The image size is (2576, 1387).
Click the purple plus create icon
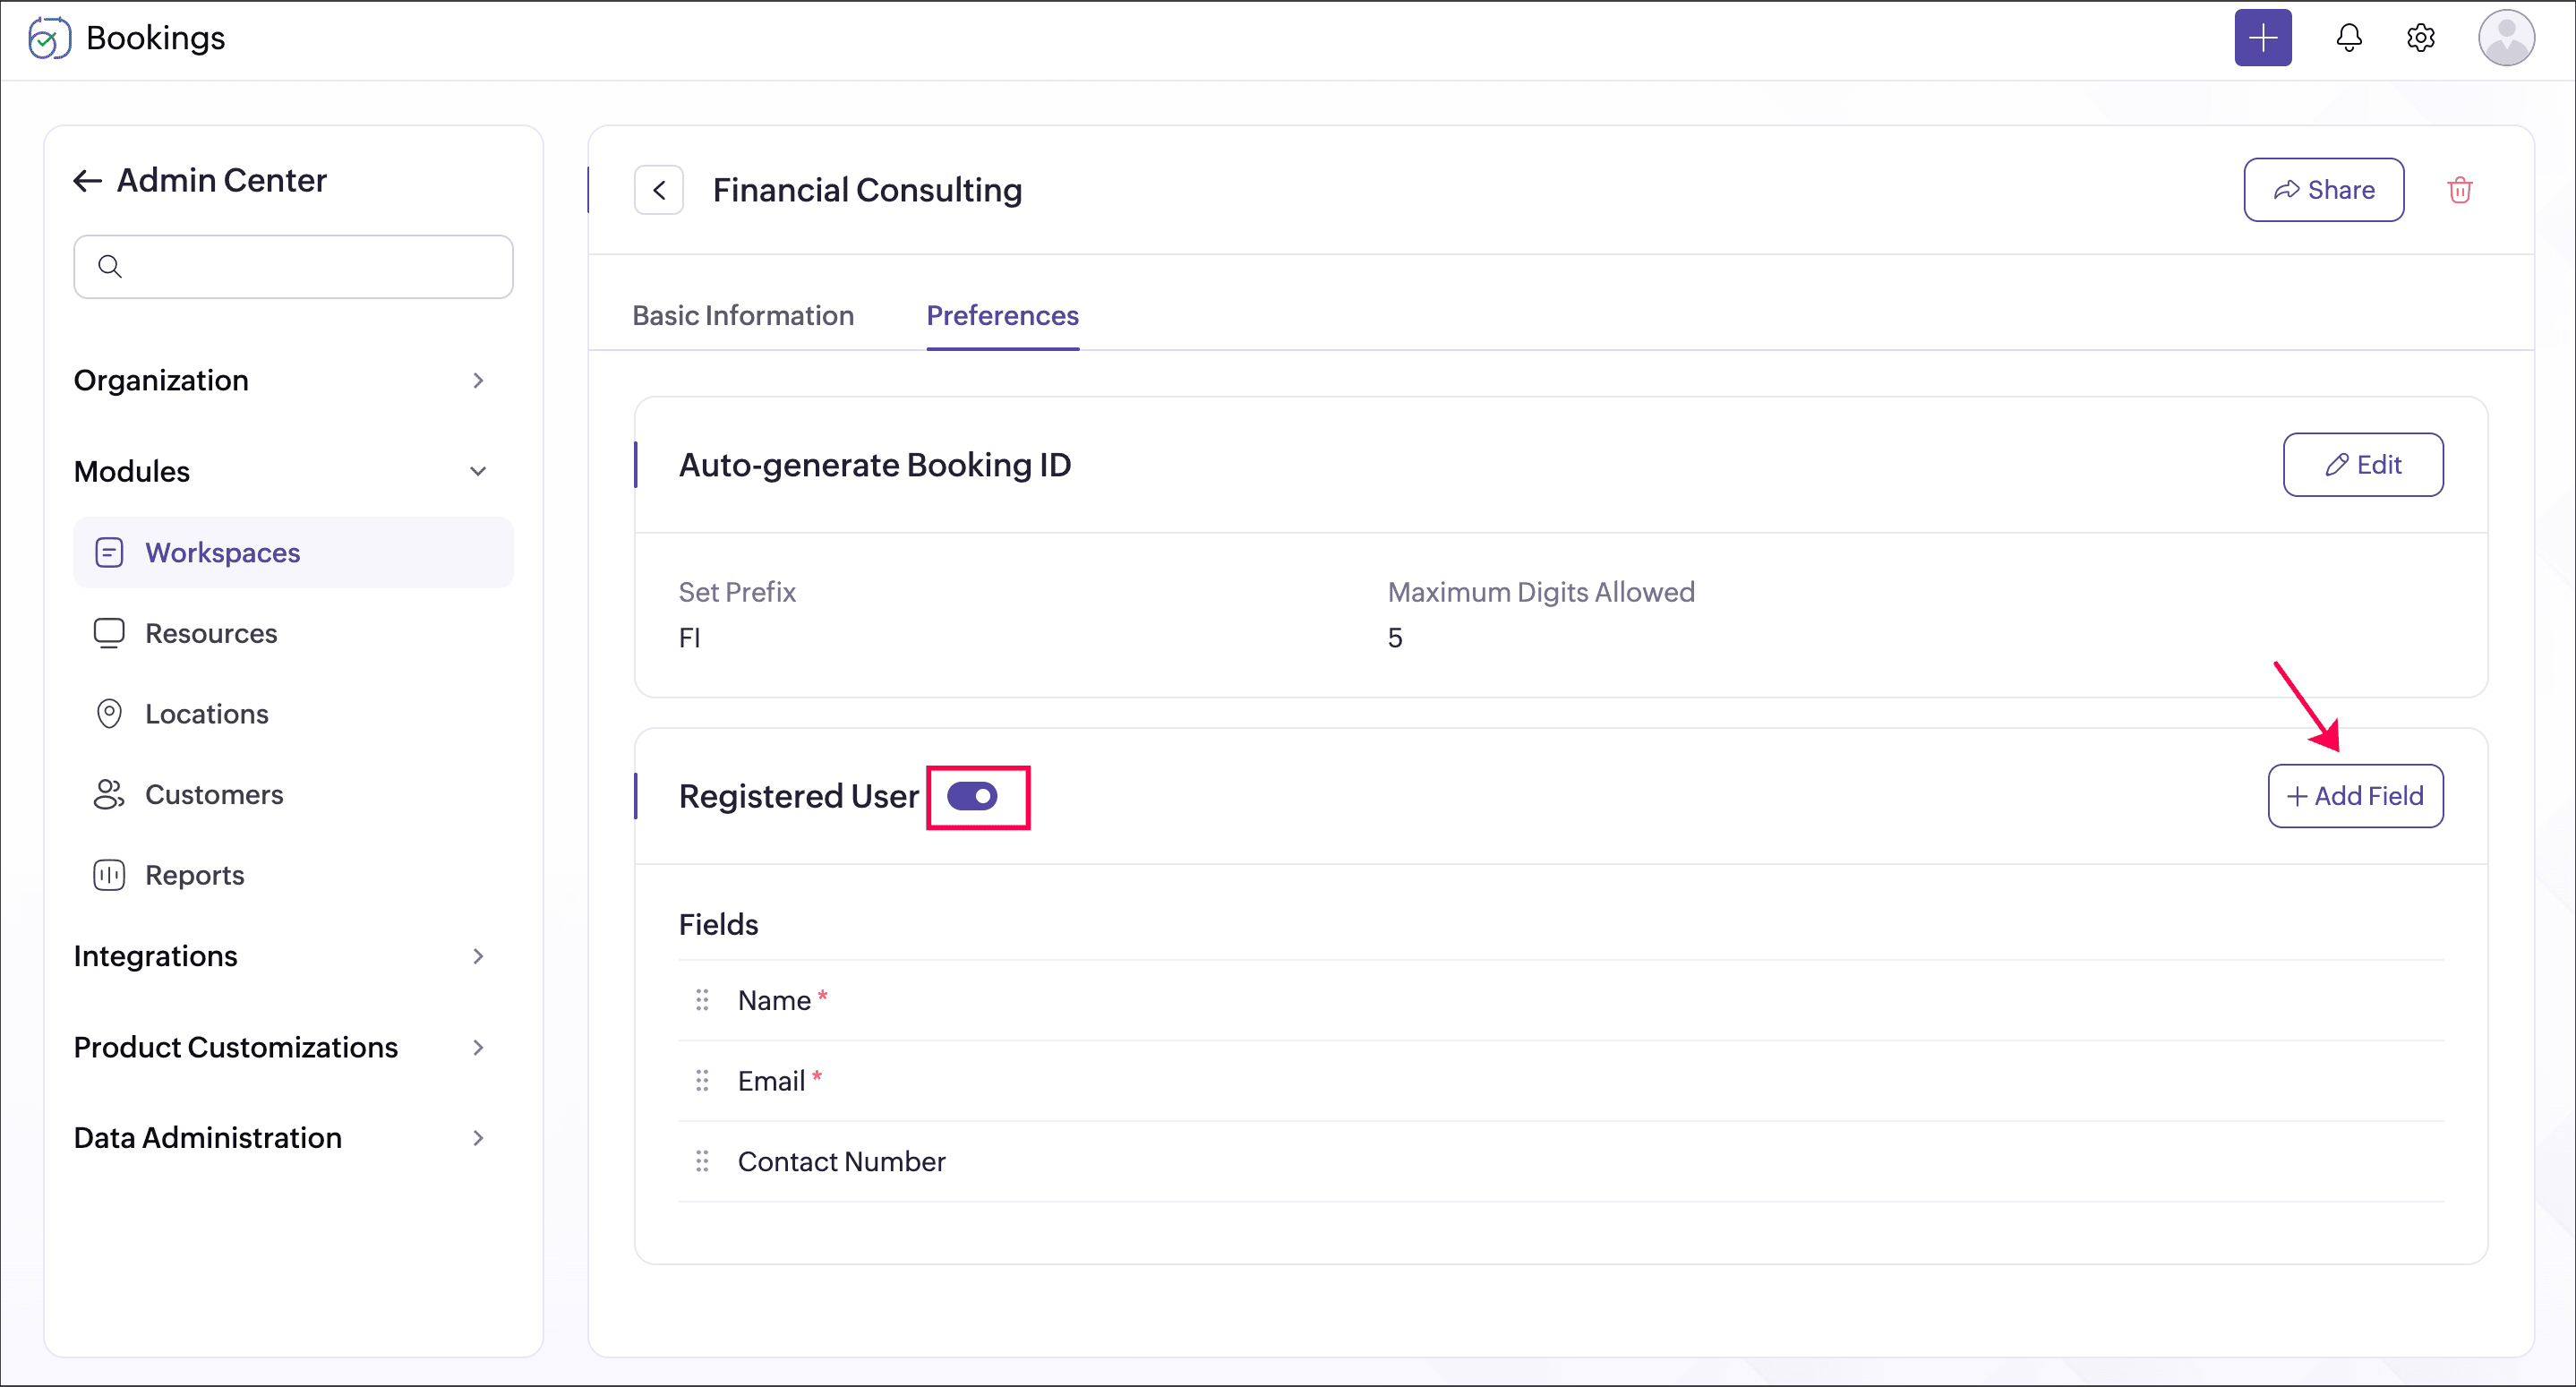click(x=2263, y=38)
